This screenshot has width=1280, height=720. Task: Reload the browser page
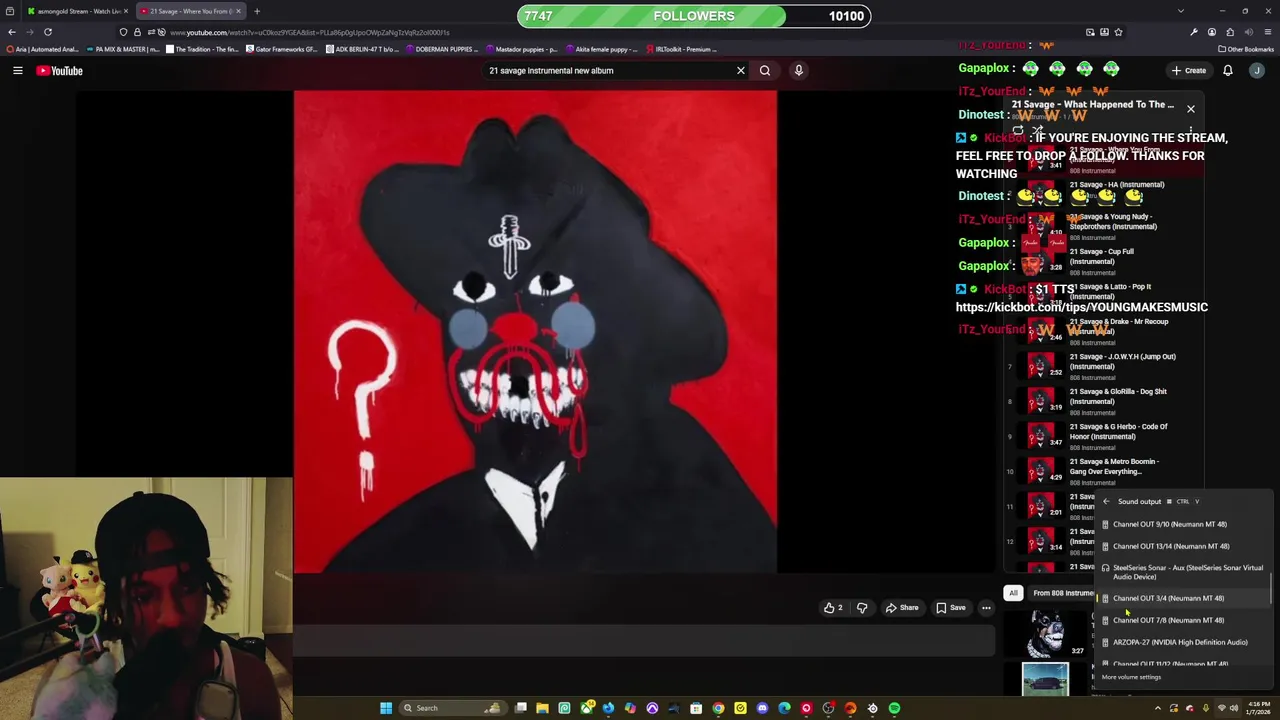47,32
